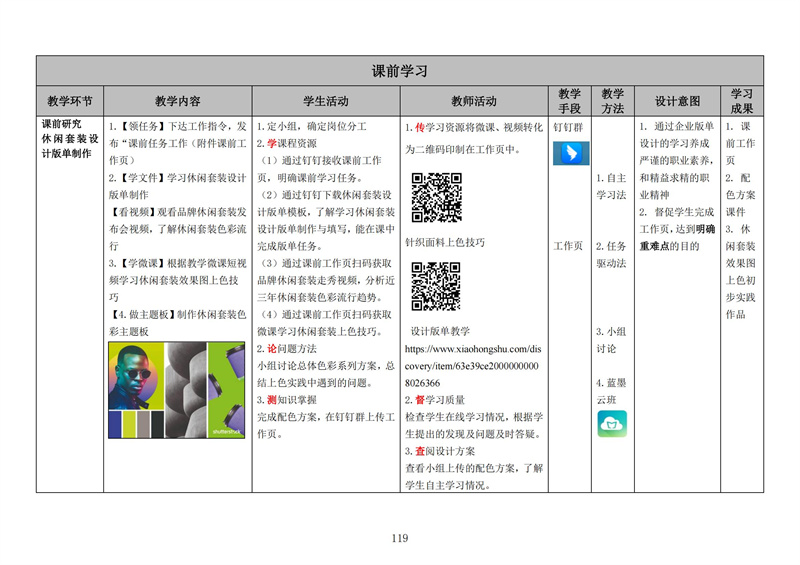The width and height of the screenshot is (800, 565).
Task: Click the 教师活动 column header
Action: tap(474, 101)
